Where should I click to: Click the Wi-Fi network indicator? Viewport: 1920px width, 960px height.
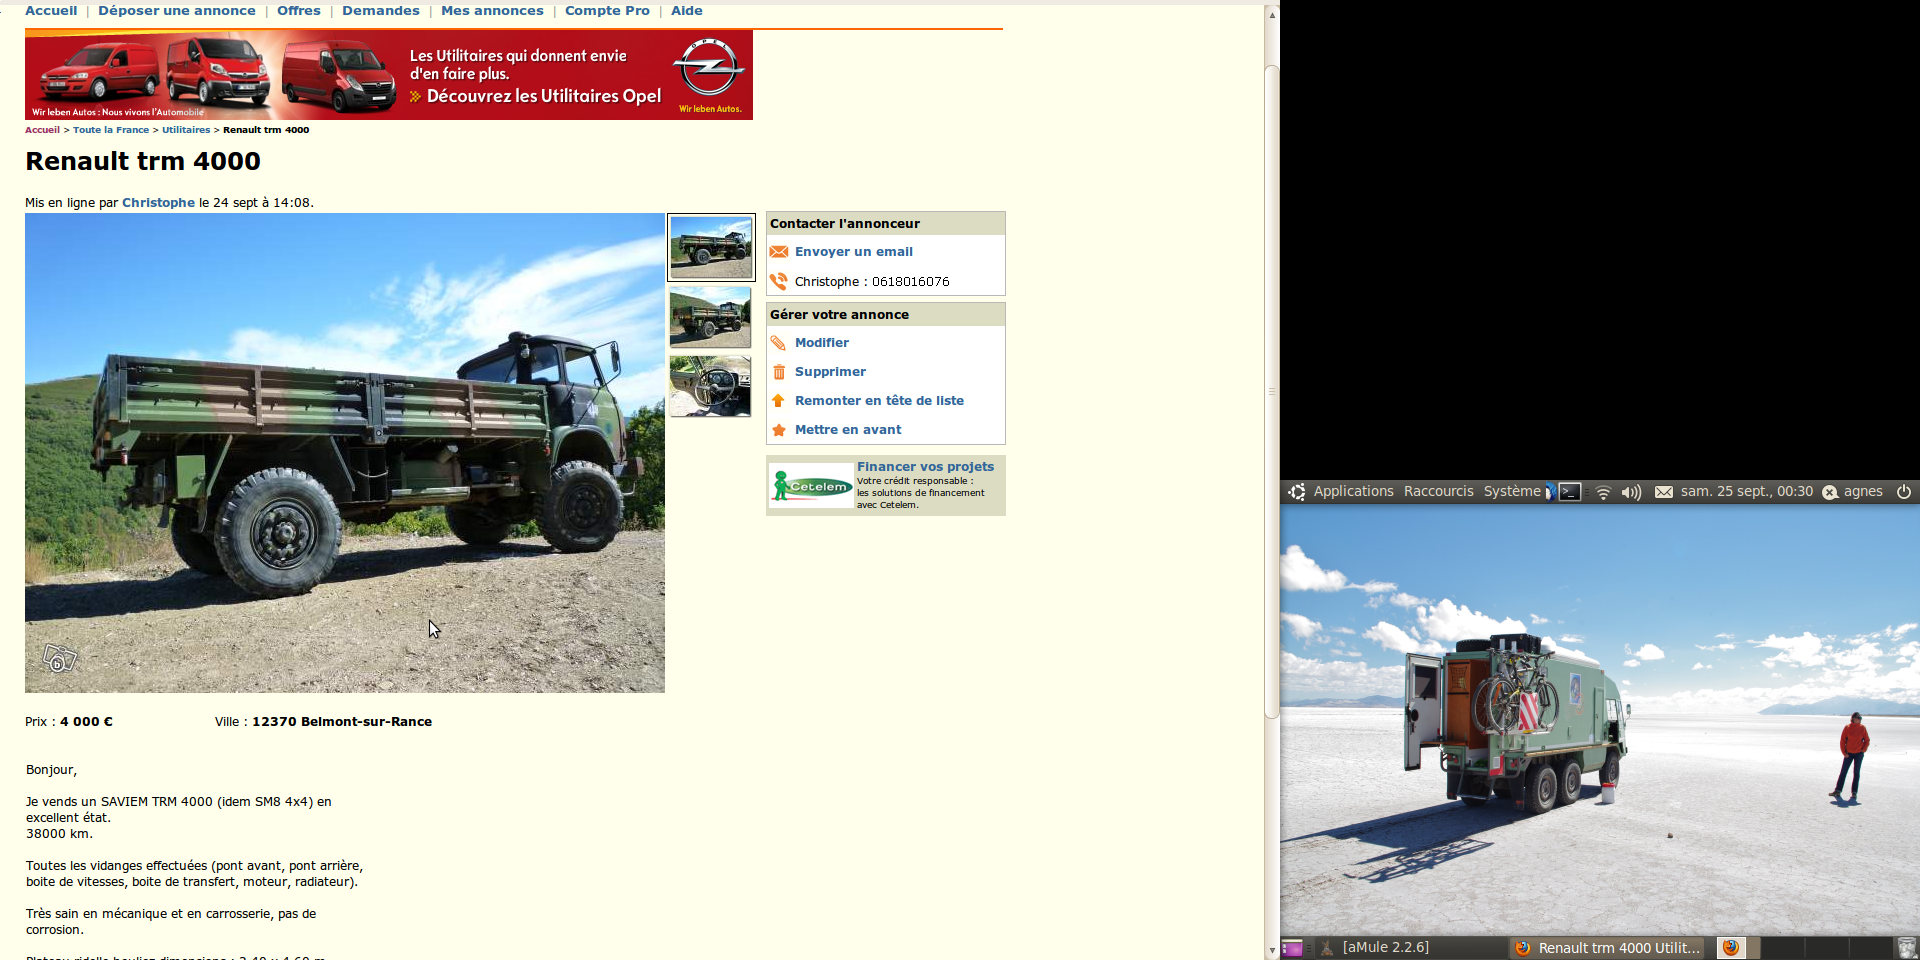tap(1603, 492)
